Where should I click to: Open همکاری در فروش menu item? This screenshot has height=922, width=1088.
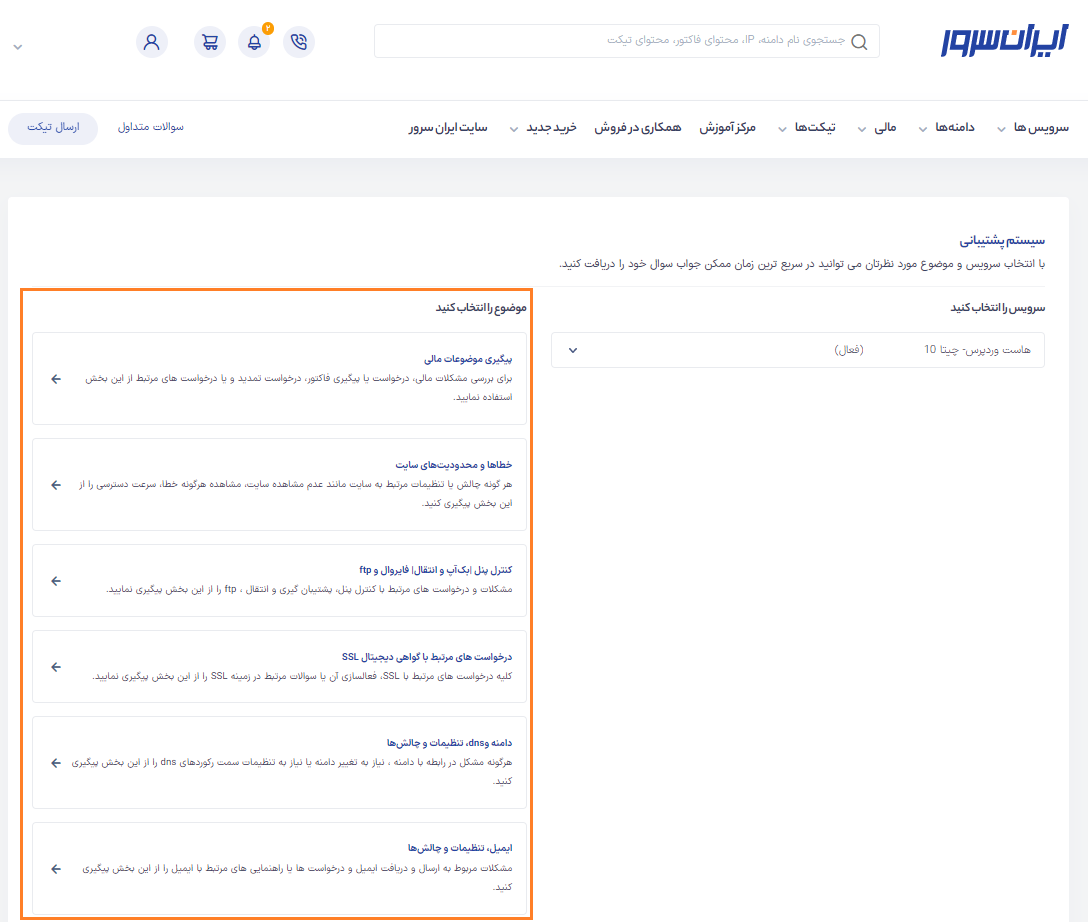click(x=637, y=128)
